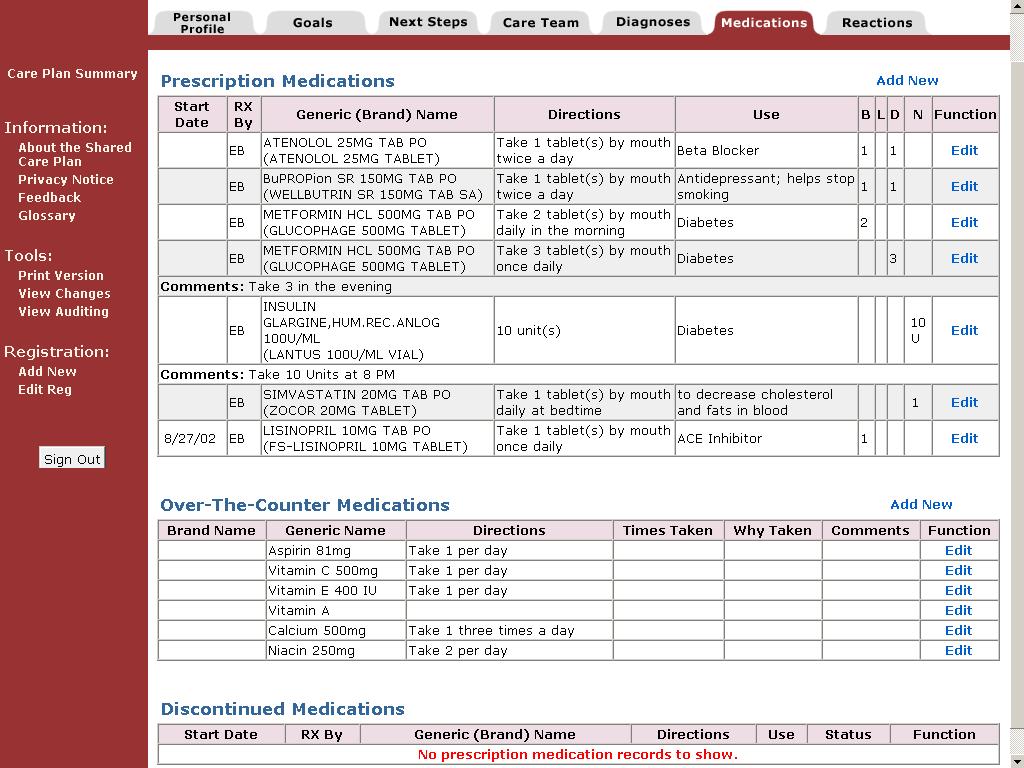Click the Status header in Discontinued Medications

pos(848,734)
